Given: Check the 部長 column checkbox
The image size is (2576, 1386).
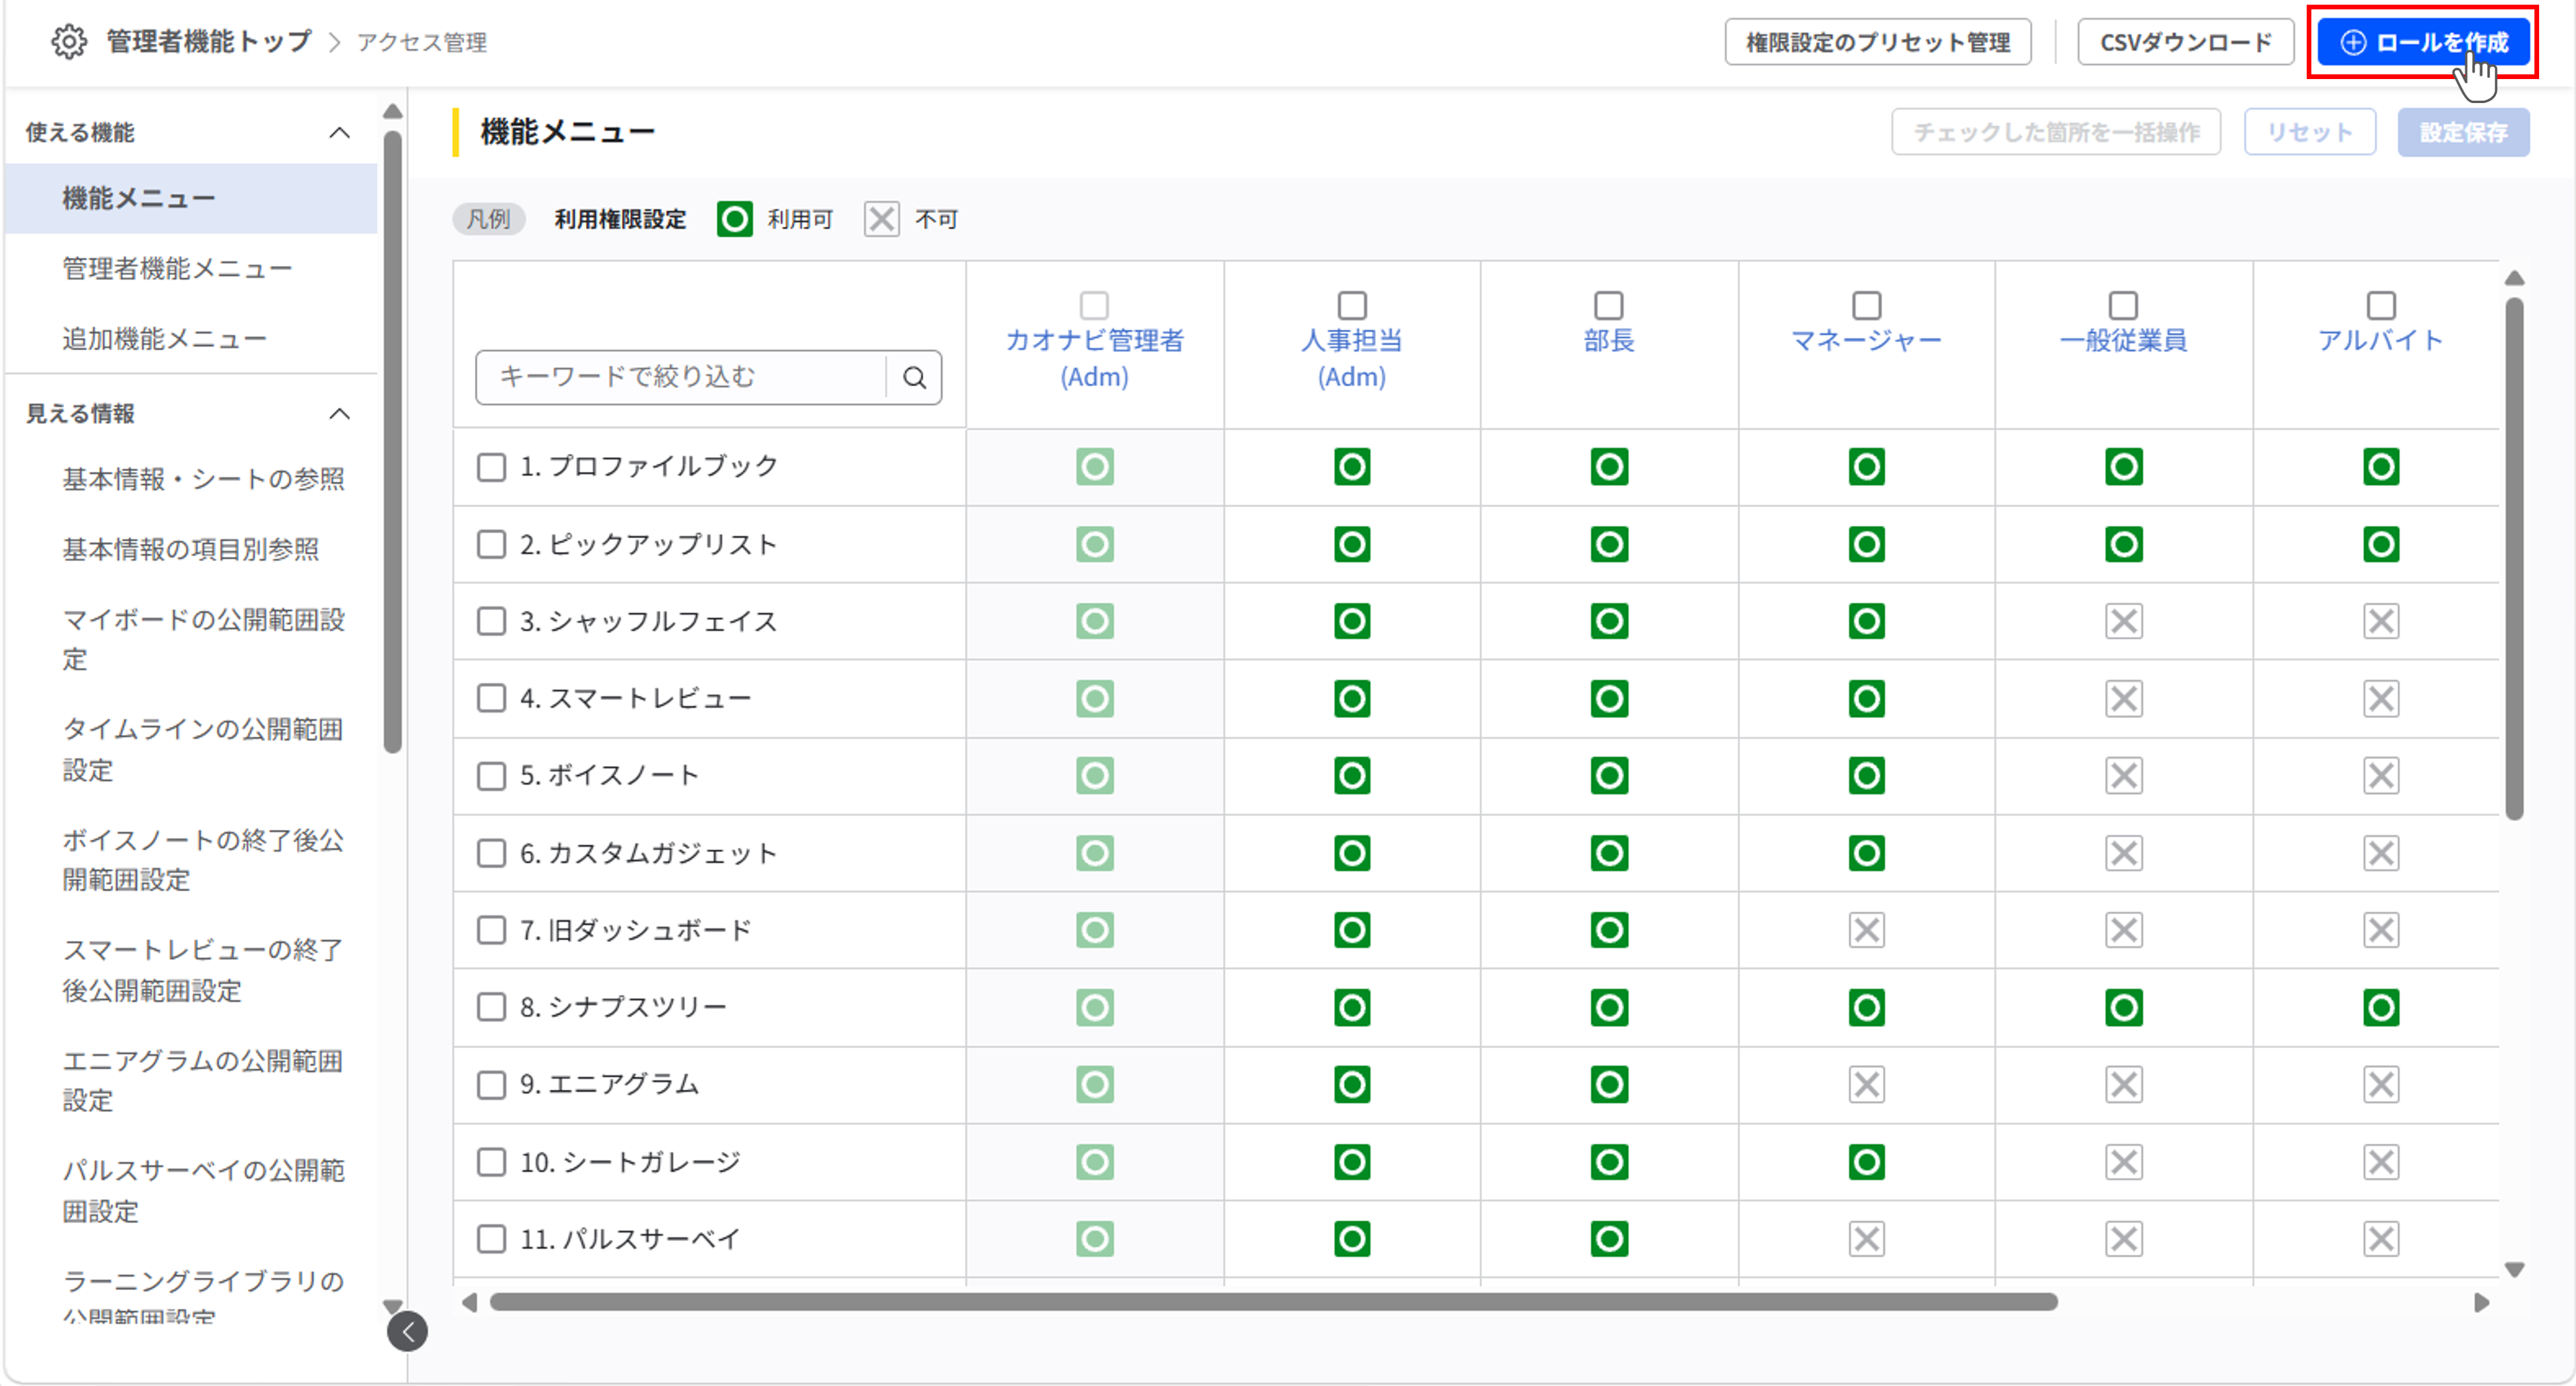Looking at the screenshot, I should point(1608,305).
